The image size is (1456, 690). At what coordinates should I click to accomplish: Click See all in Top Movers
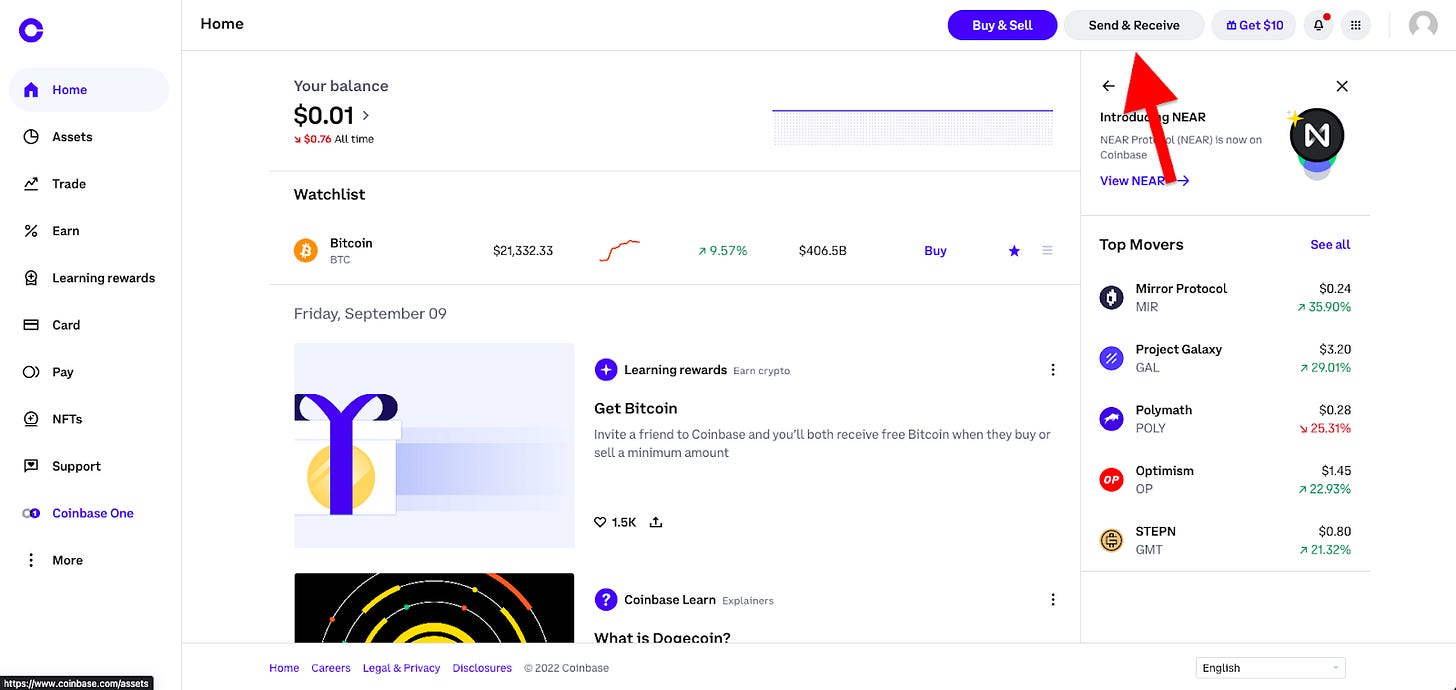coord(1330,245)
